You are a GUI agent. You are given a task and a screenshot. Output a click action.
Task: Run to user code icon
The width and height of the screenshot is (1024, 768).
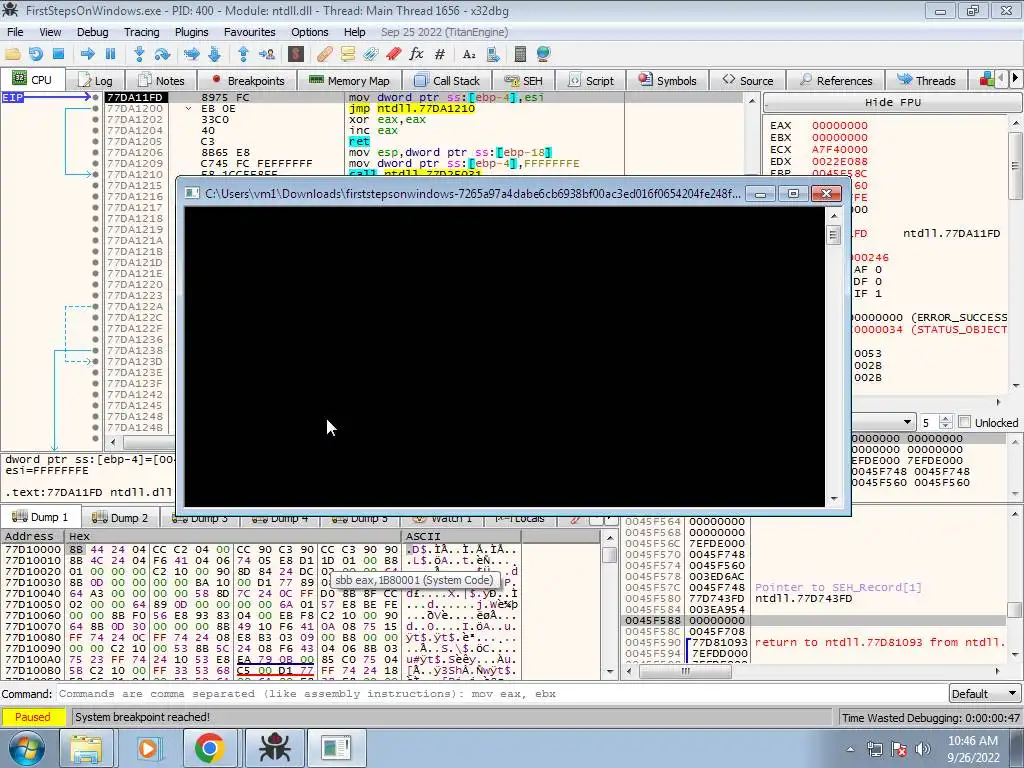(266, 54)
